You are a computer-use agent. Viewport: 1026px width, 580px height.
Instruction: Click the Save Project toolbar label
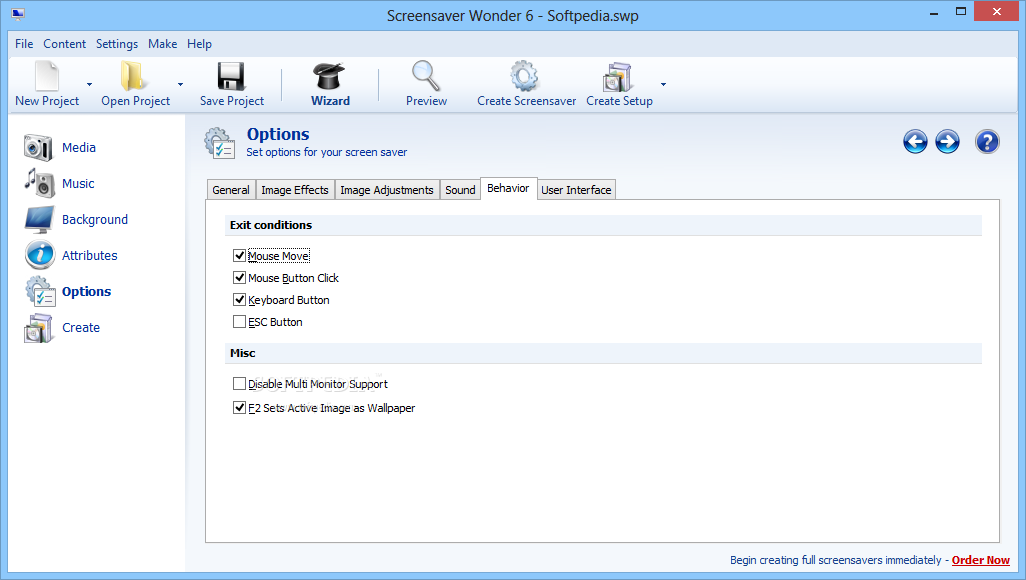click(232, 101)
